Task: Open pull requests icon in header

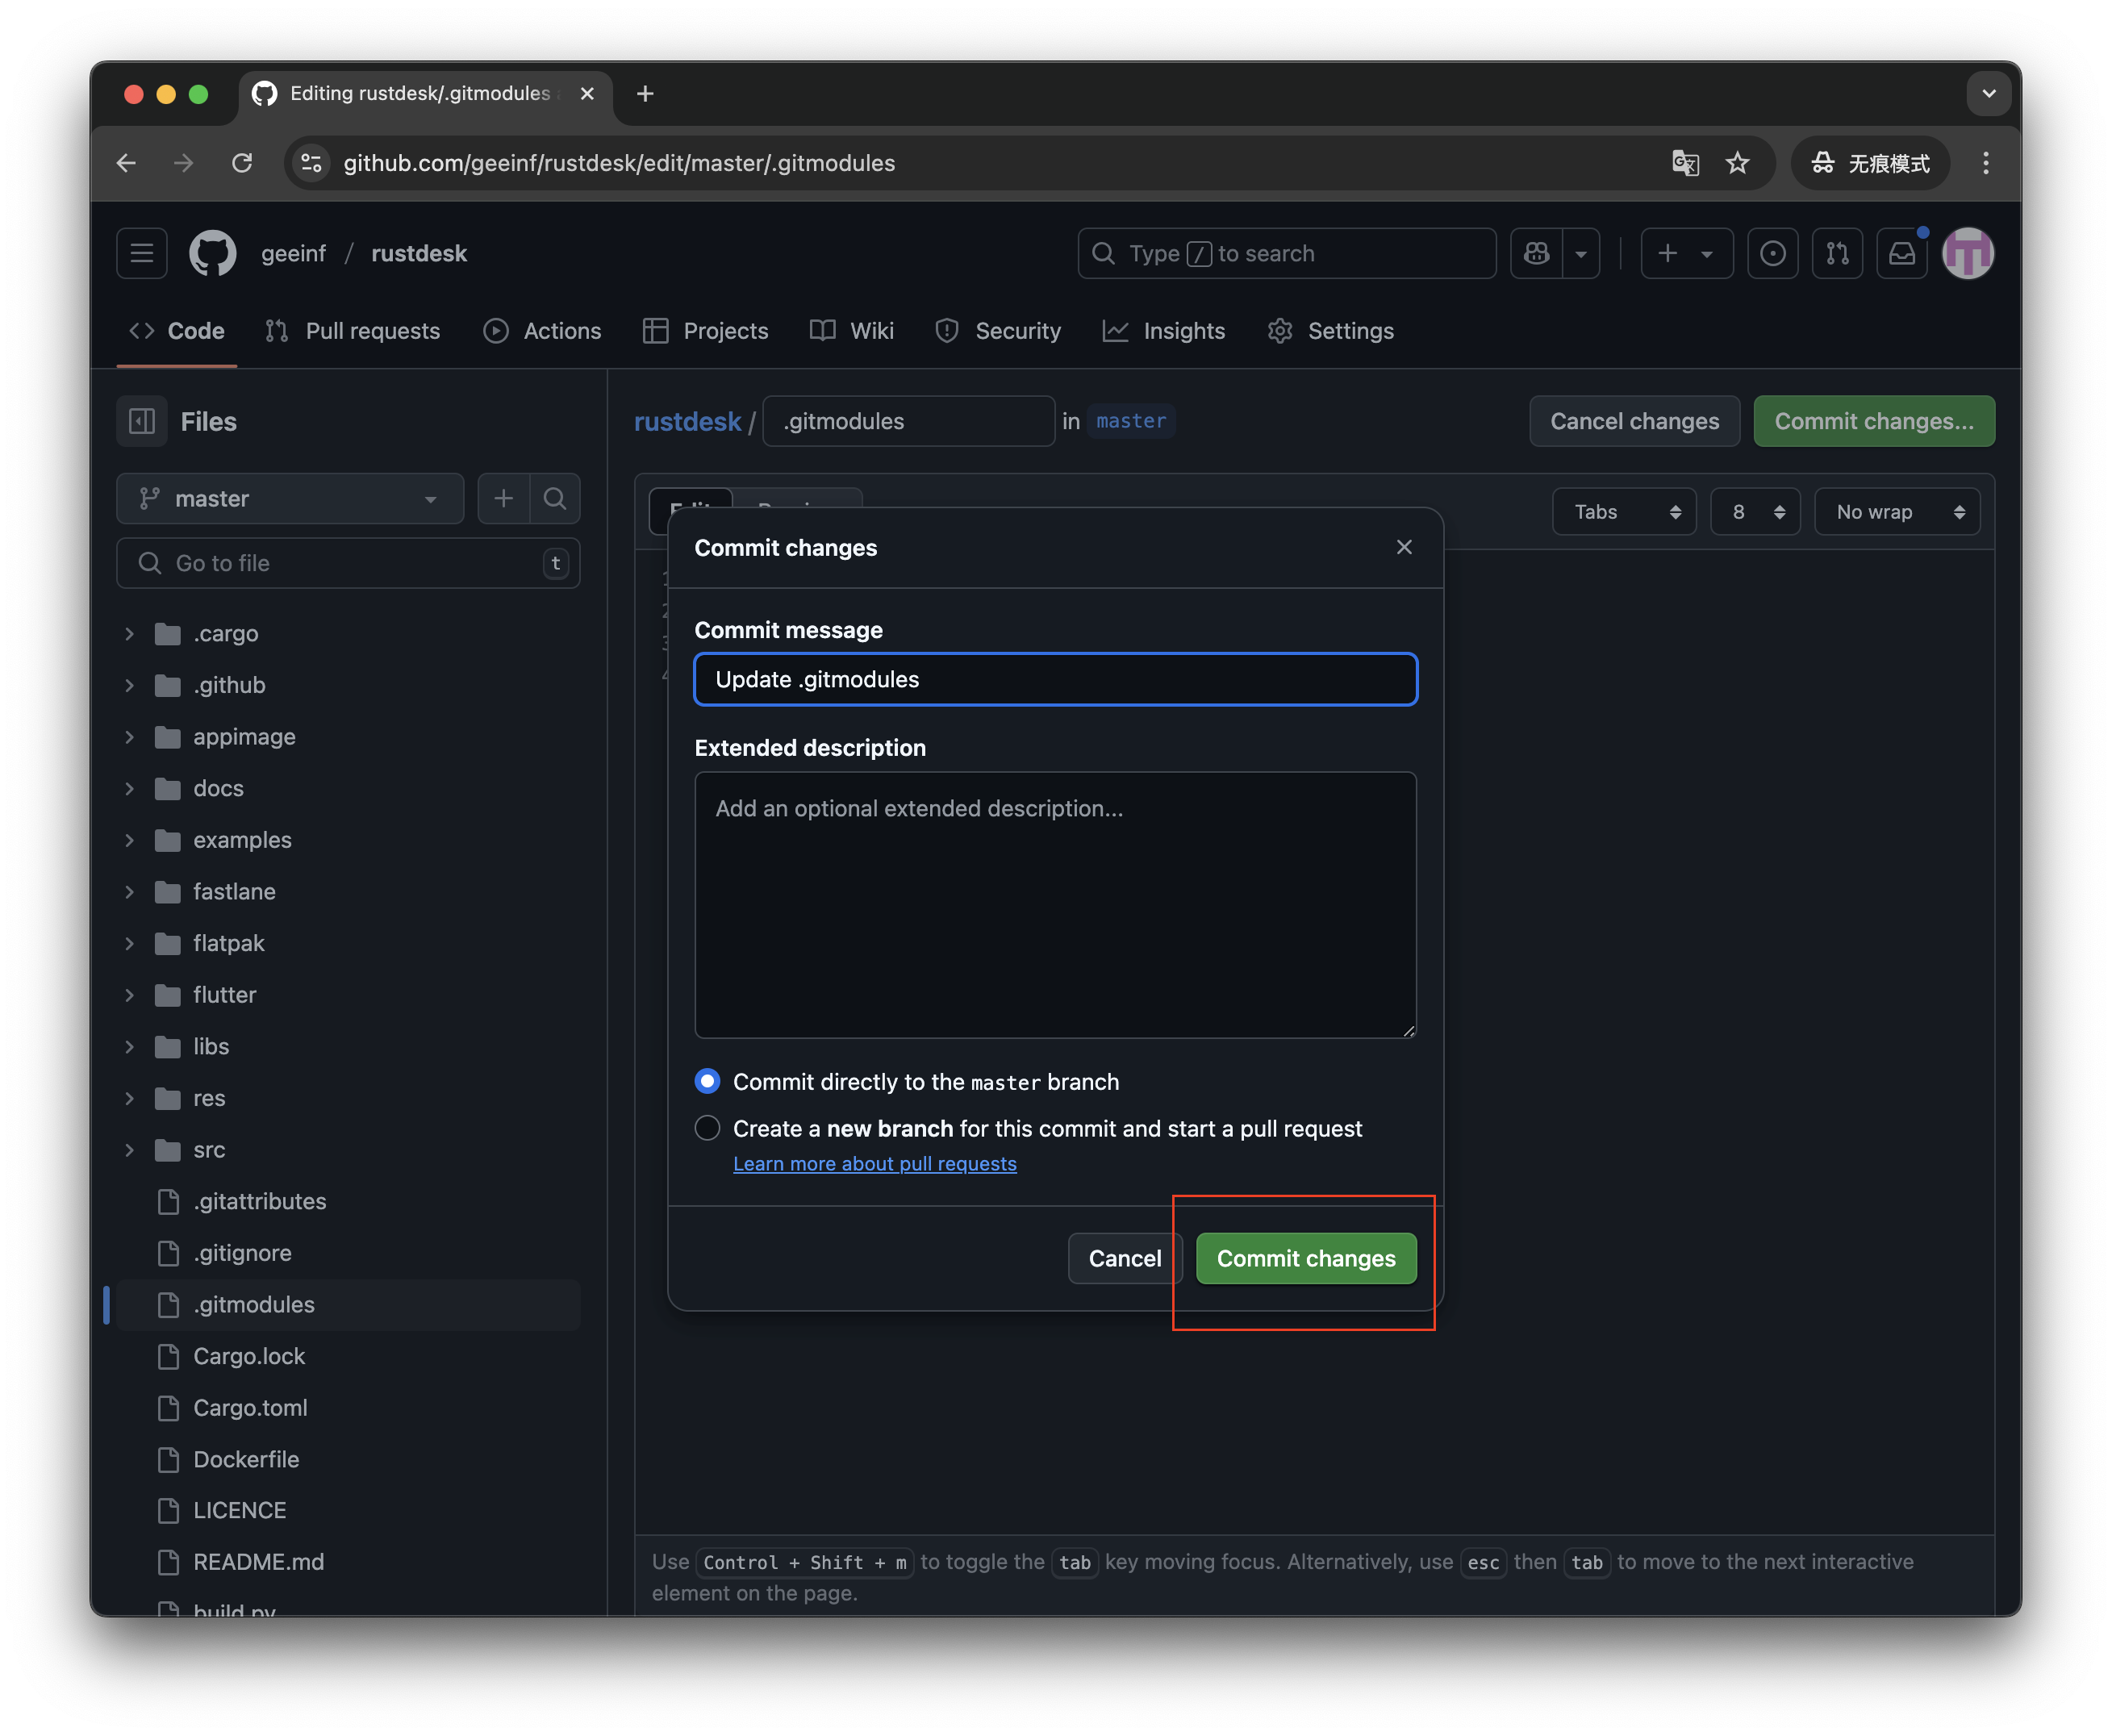Action: (1837, 253)
